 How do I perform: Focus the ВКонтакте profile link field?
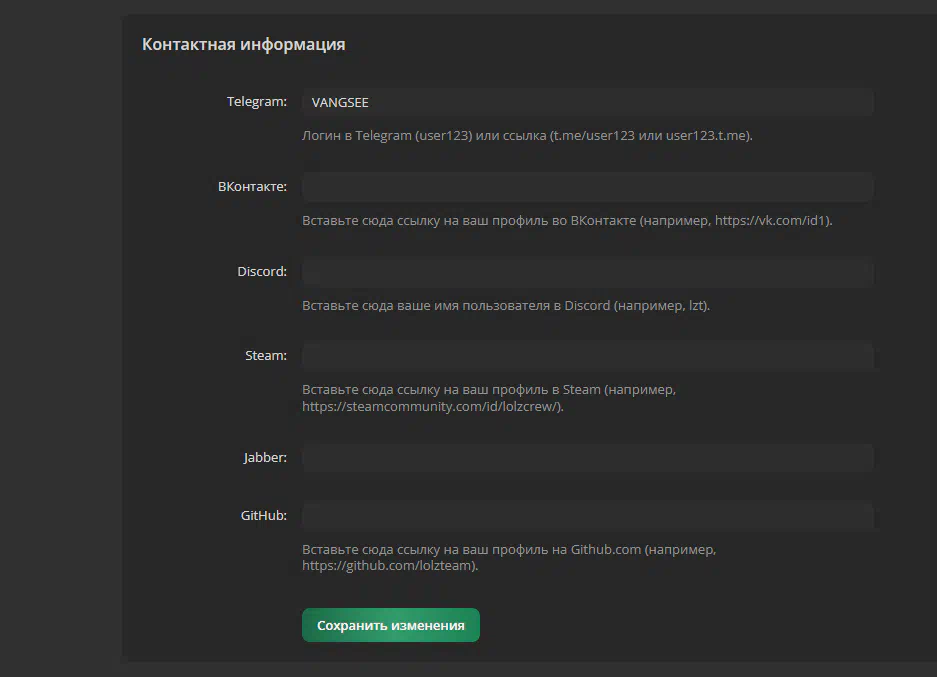point(587,187)
